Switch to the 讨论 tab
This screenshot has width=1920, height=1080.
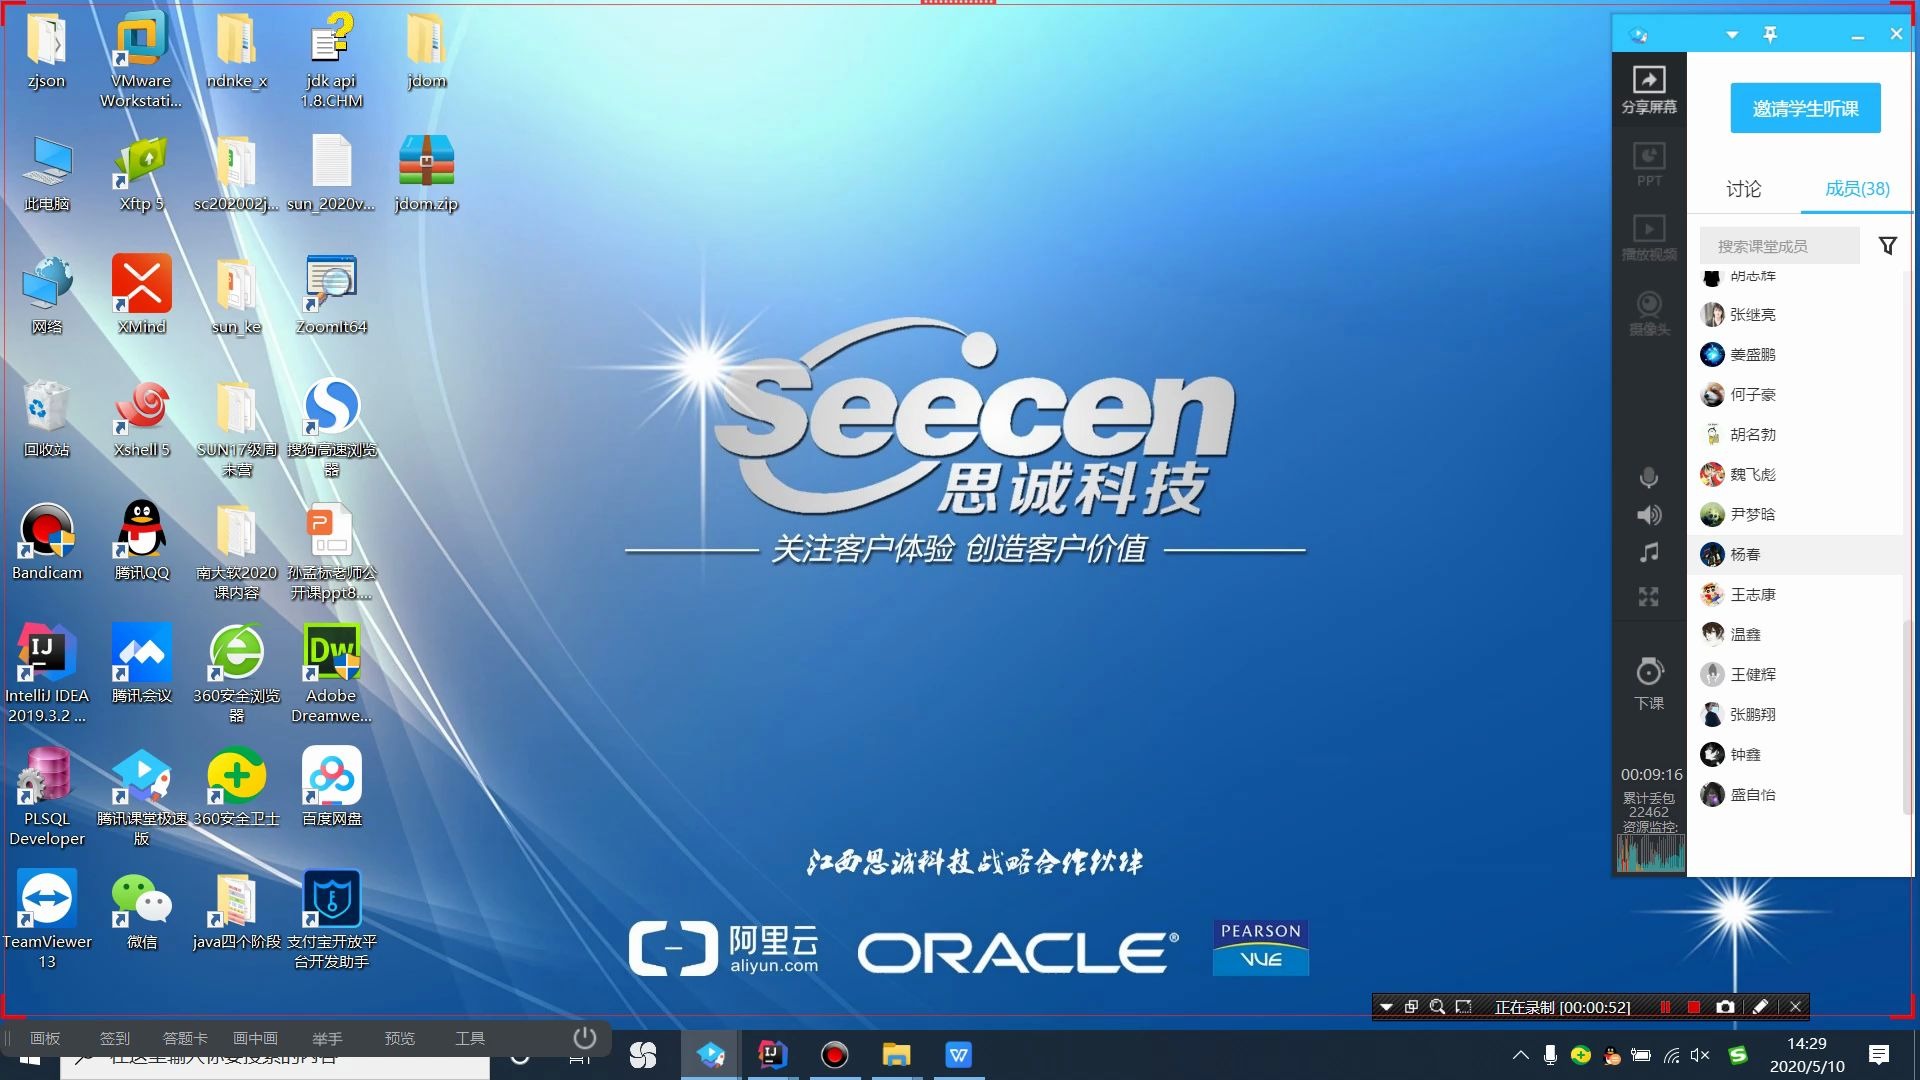[1743, 189]
